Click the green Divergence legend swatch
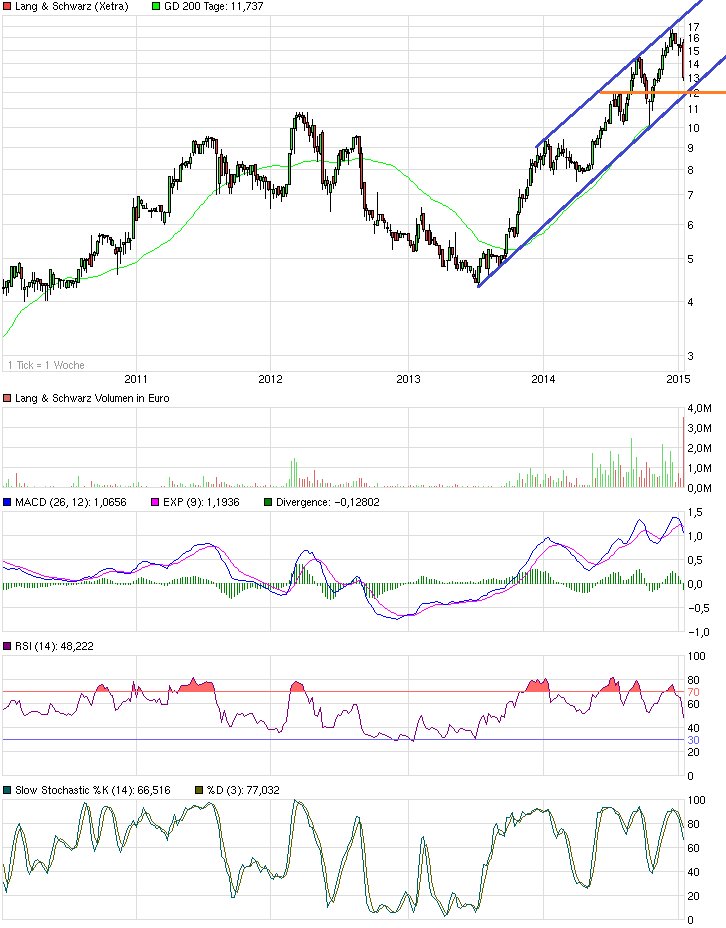726x928 pixels. click(x=267, y=502)
